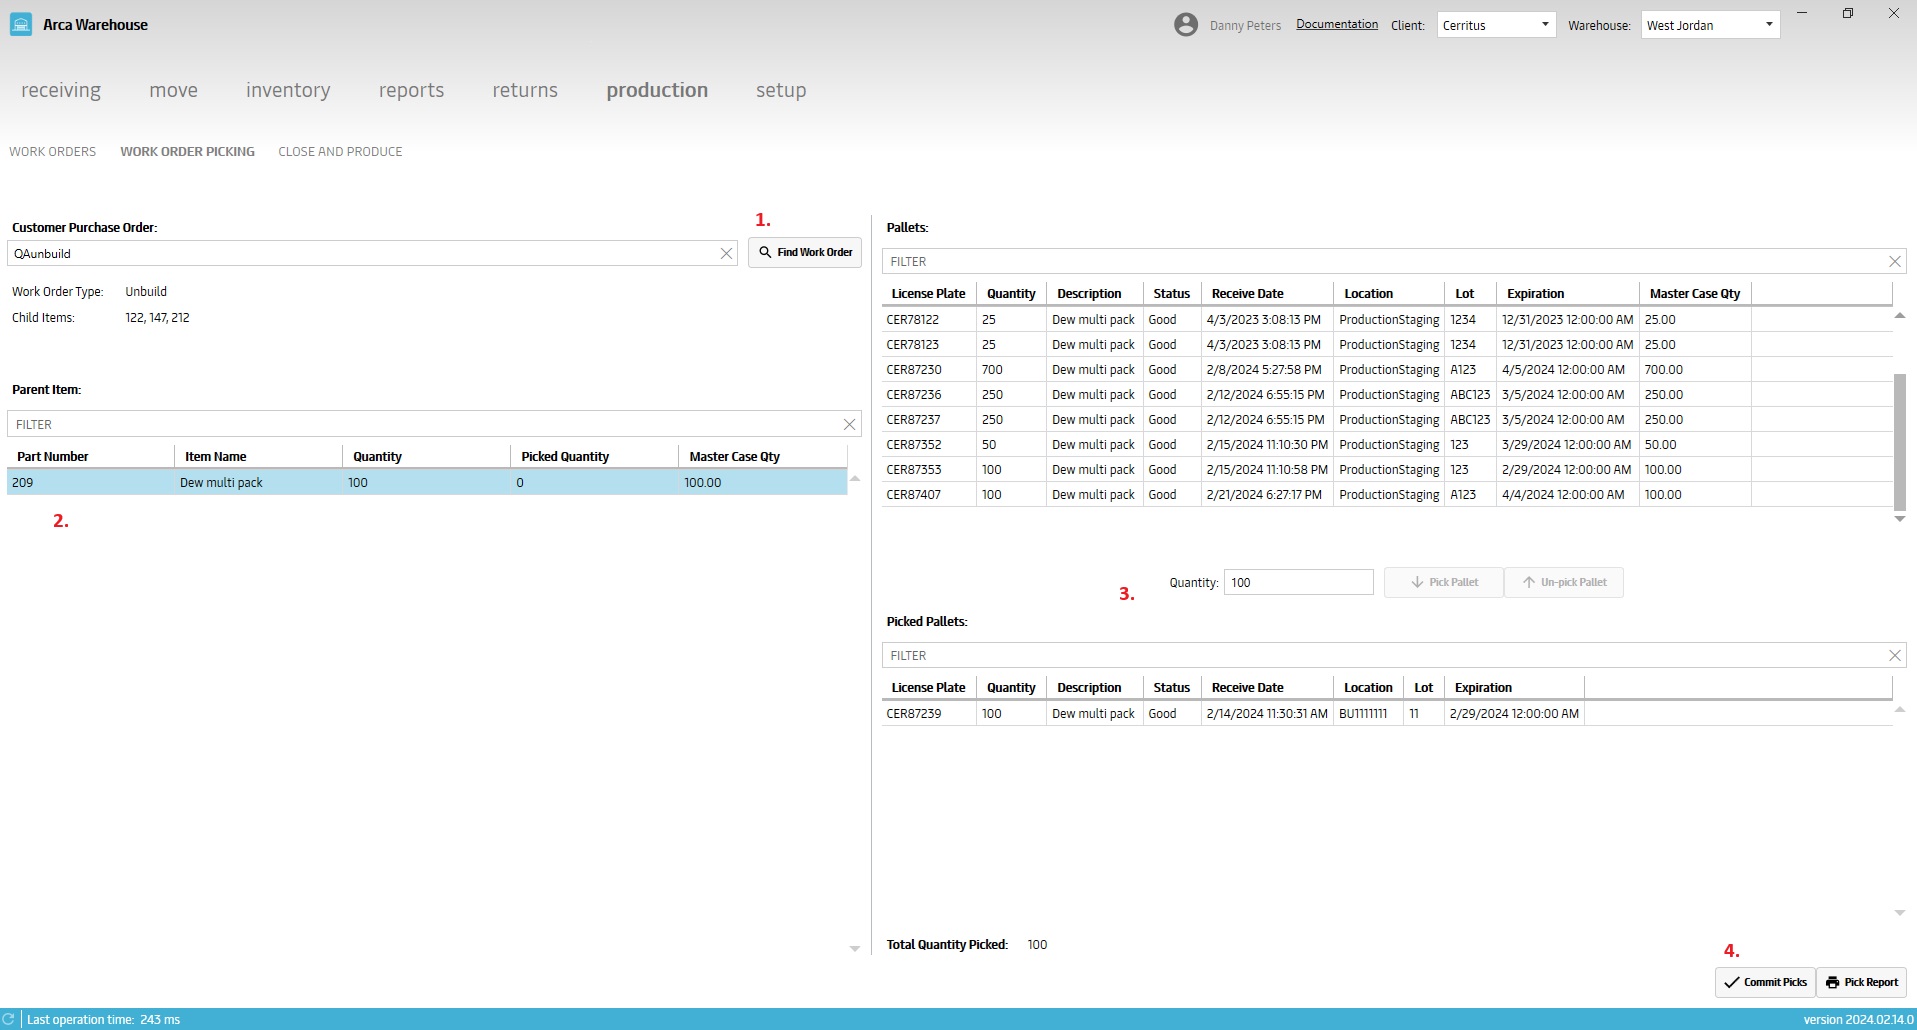The height and width of the screenshot is (1030, 1917).
Task: Click the Pallets table scroll up arrow
Action: coord(1900,316)
